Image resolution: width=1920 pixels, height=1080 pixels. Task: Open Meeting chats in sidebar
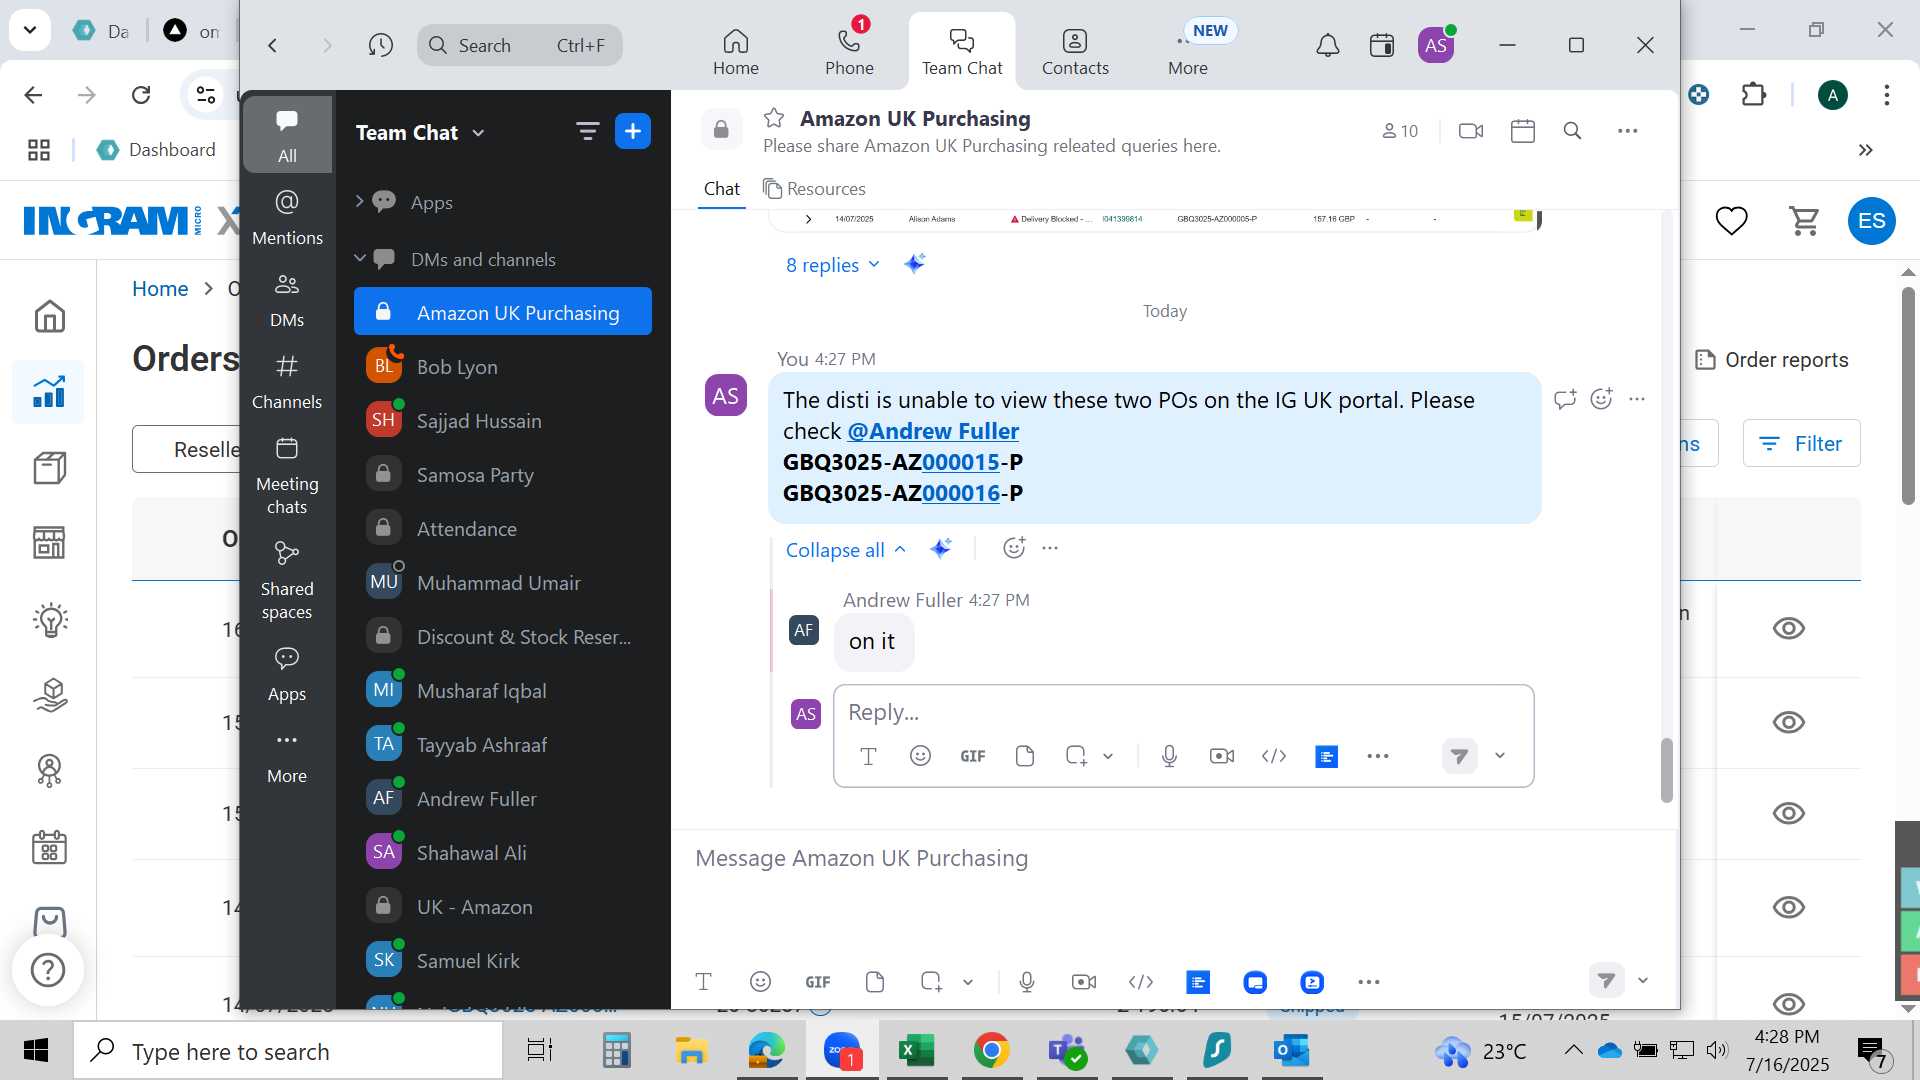tap(287, 475)
